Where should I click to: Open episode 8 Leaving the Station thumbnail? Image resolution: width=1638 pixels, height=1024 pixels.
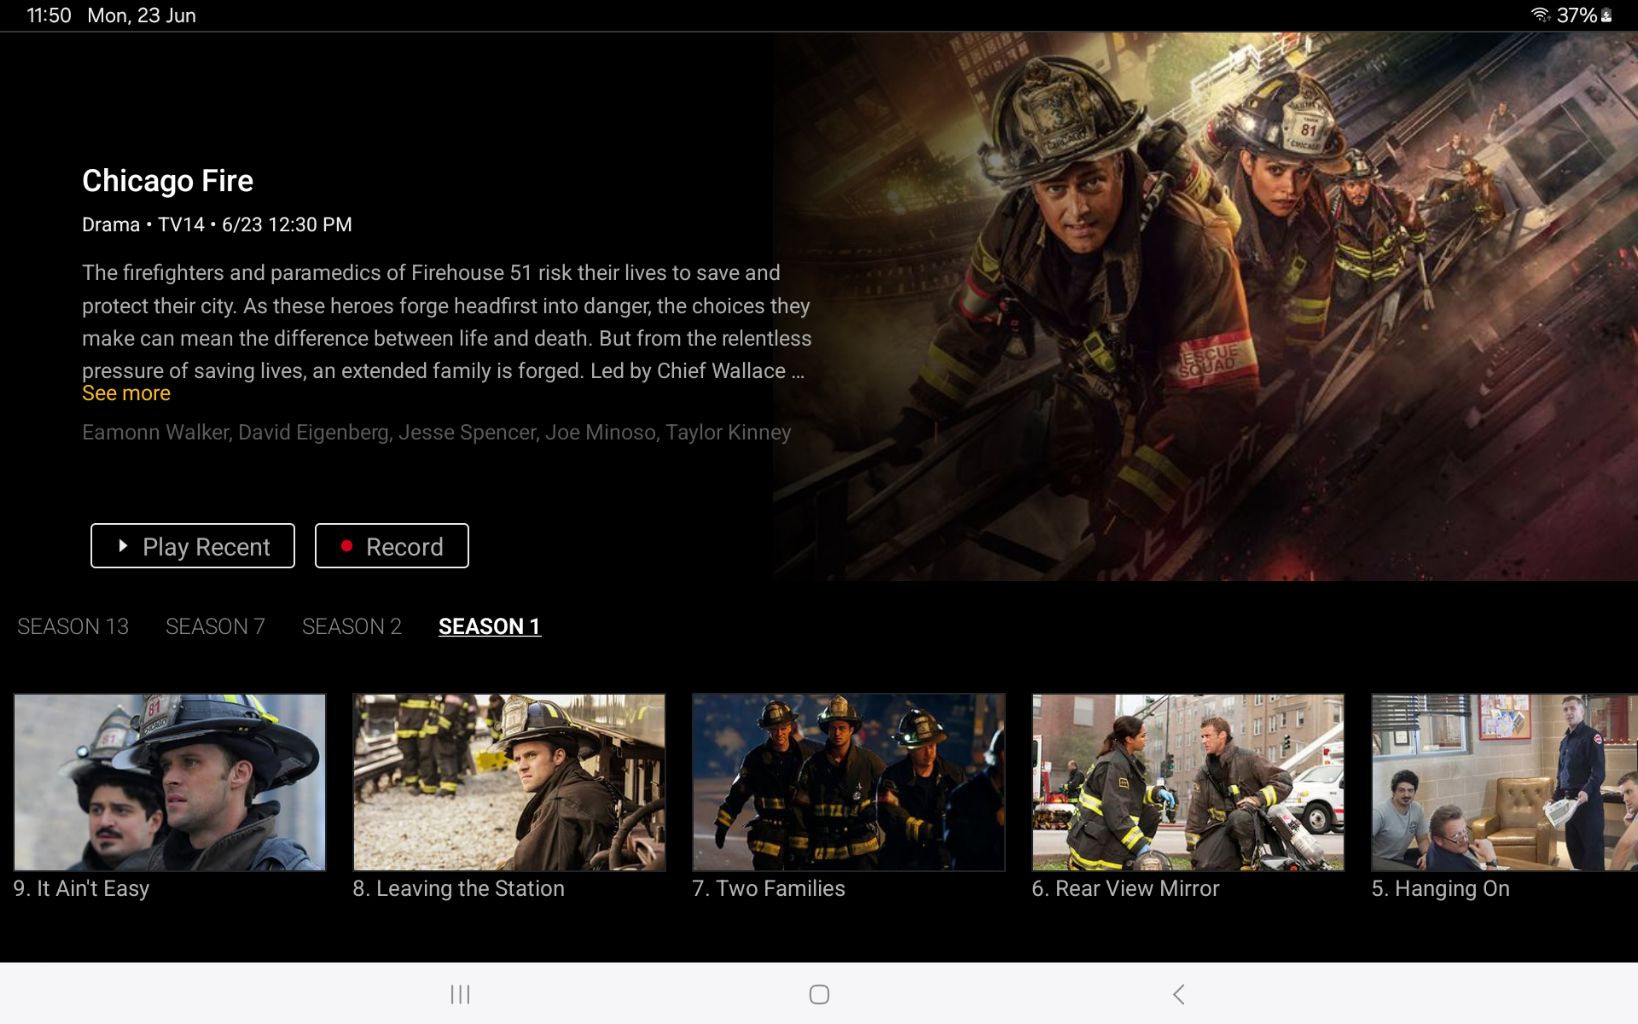(509, 782)
